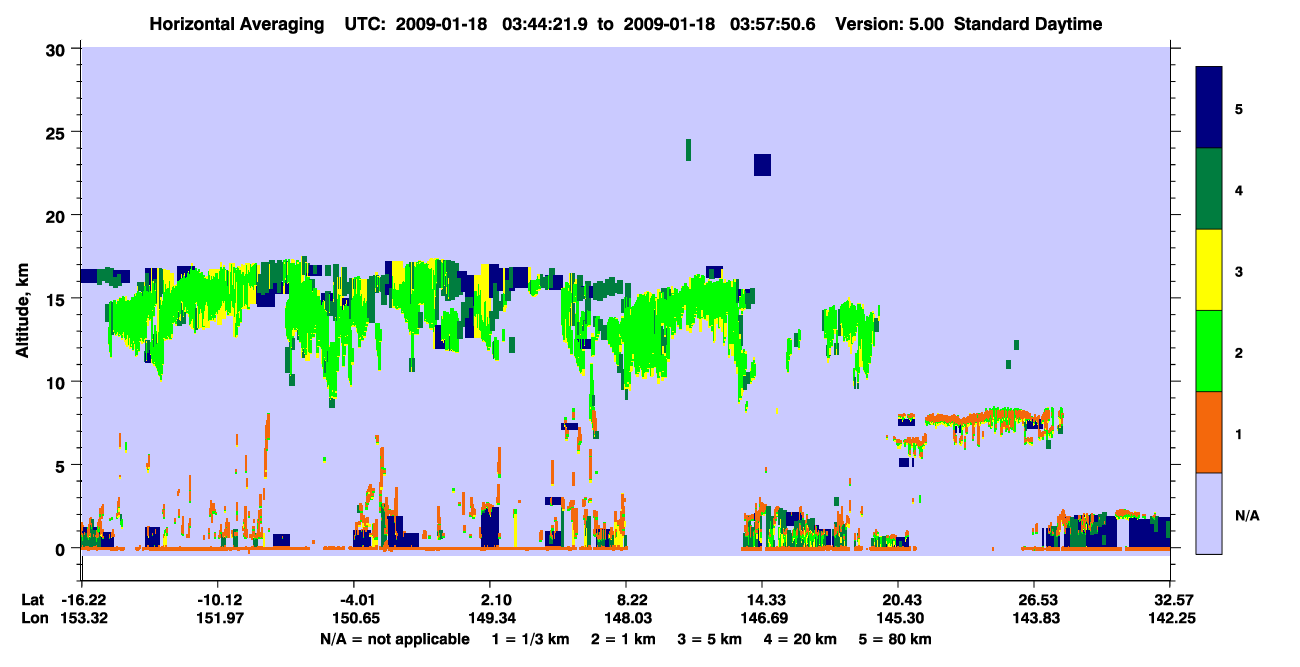Click the yellow level 3 legend swatch

(1209, 270)
